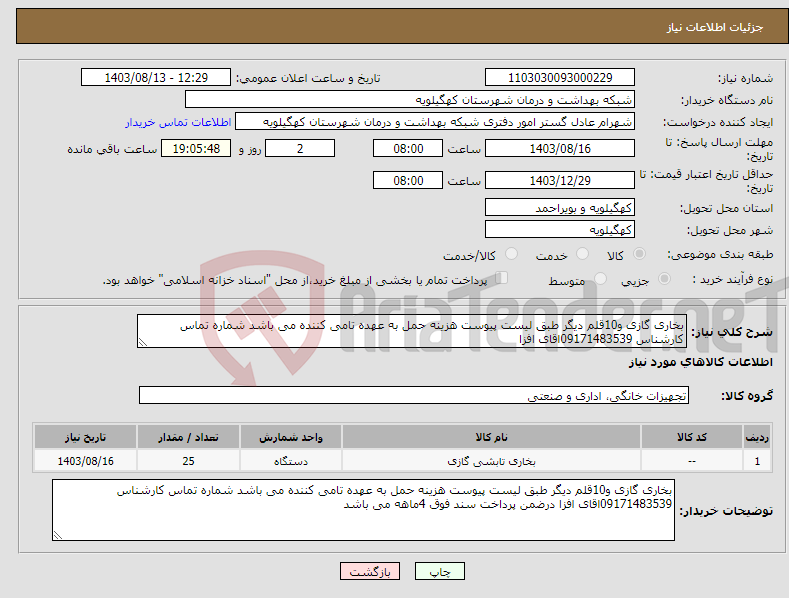Click the گروه کالا label

coord(747,396)
